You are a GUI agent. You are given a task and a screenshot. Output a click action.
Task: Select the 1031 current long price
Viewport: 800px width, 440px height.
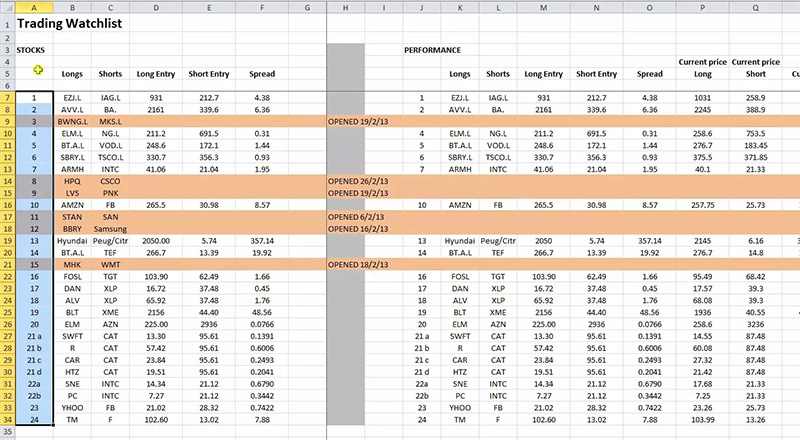point(703,97)
